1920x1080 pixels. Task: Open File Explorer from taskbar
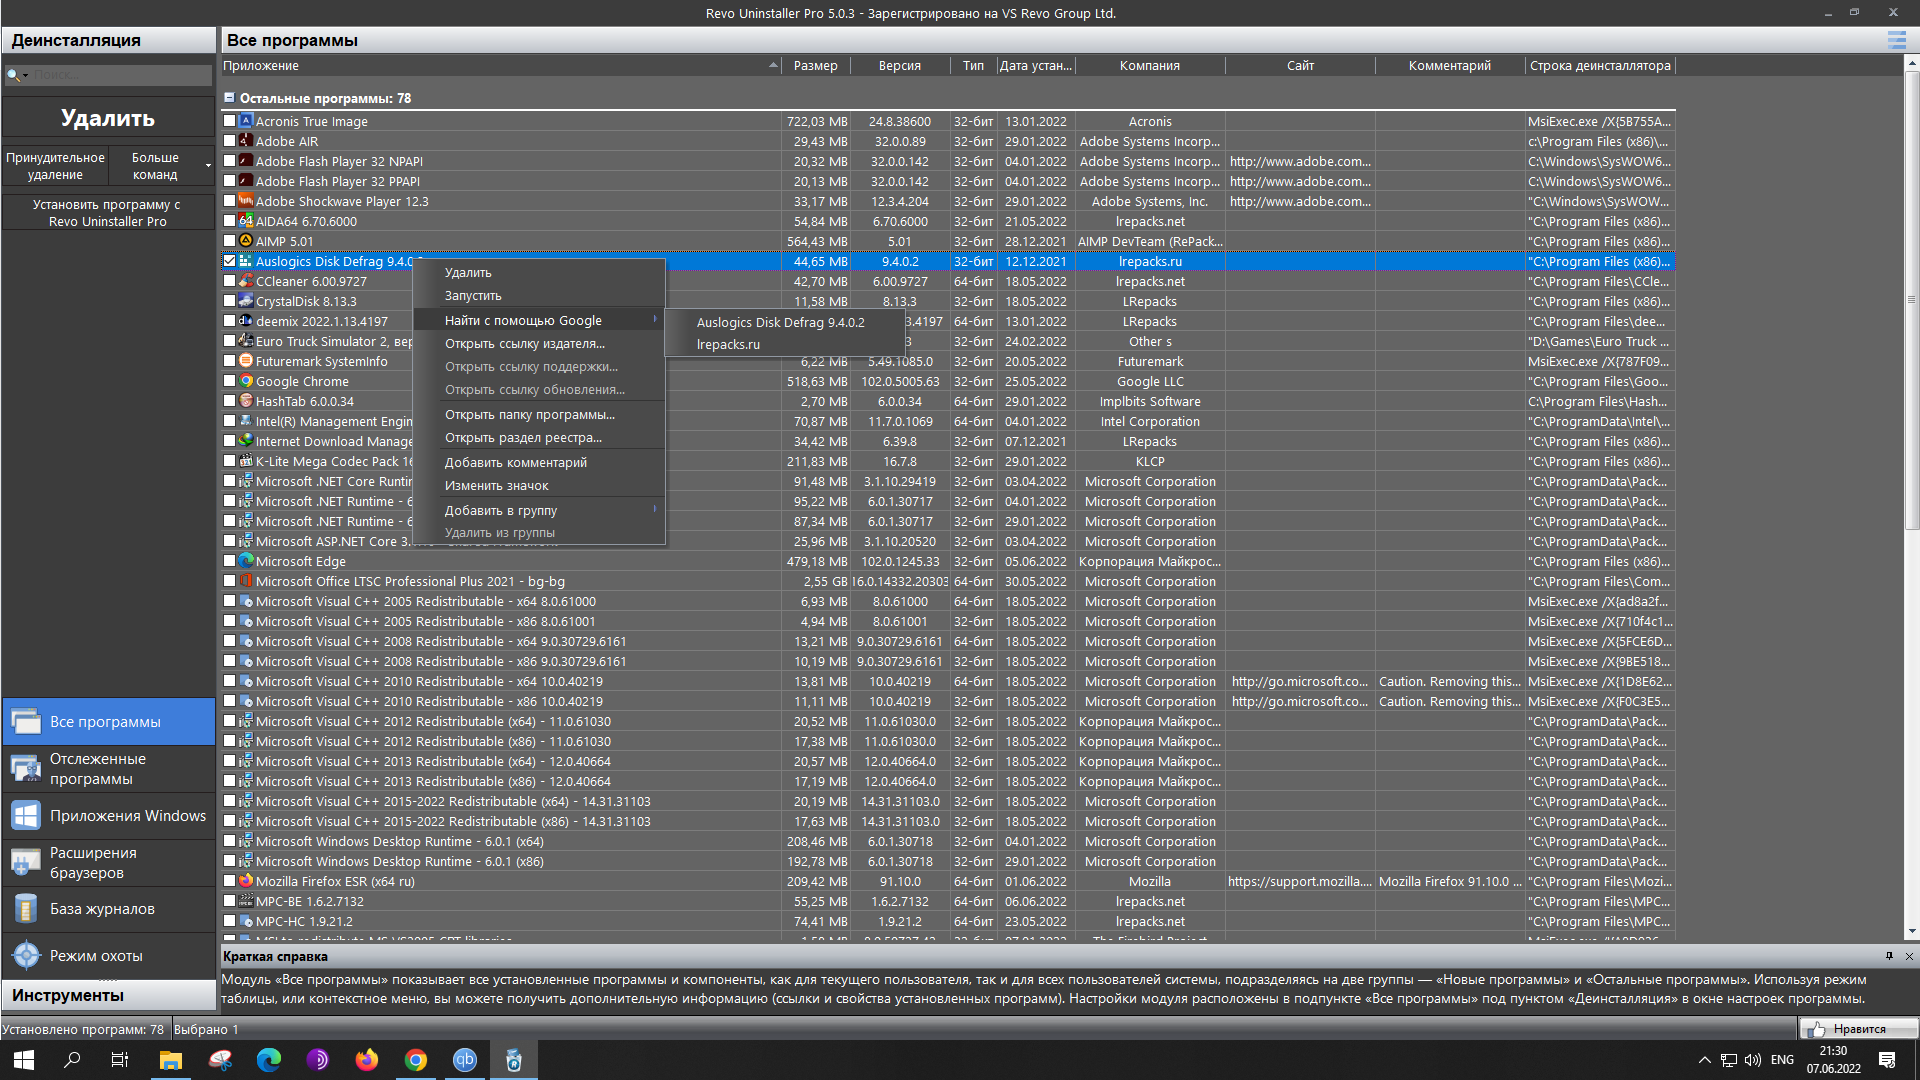[171, 1060]
